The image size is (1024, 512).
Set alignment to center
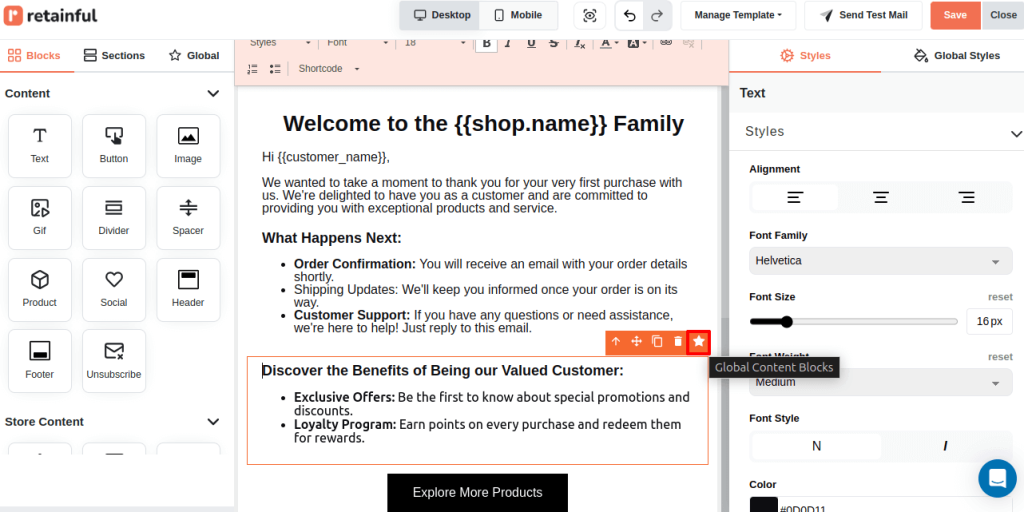point(881,197)
